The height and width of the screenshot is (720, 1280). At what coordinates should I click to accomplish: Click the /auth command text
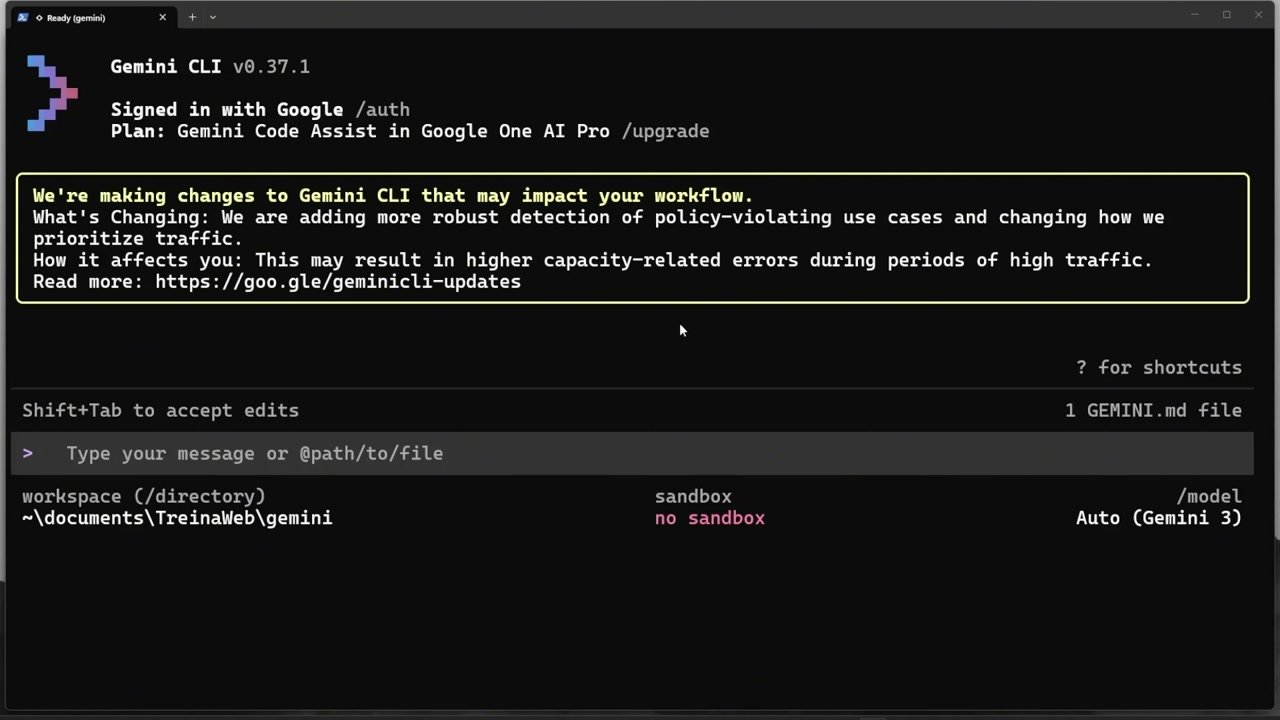coord(382,110)
